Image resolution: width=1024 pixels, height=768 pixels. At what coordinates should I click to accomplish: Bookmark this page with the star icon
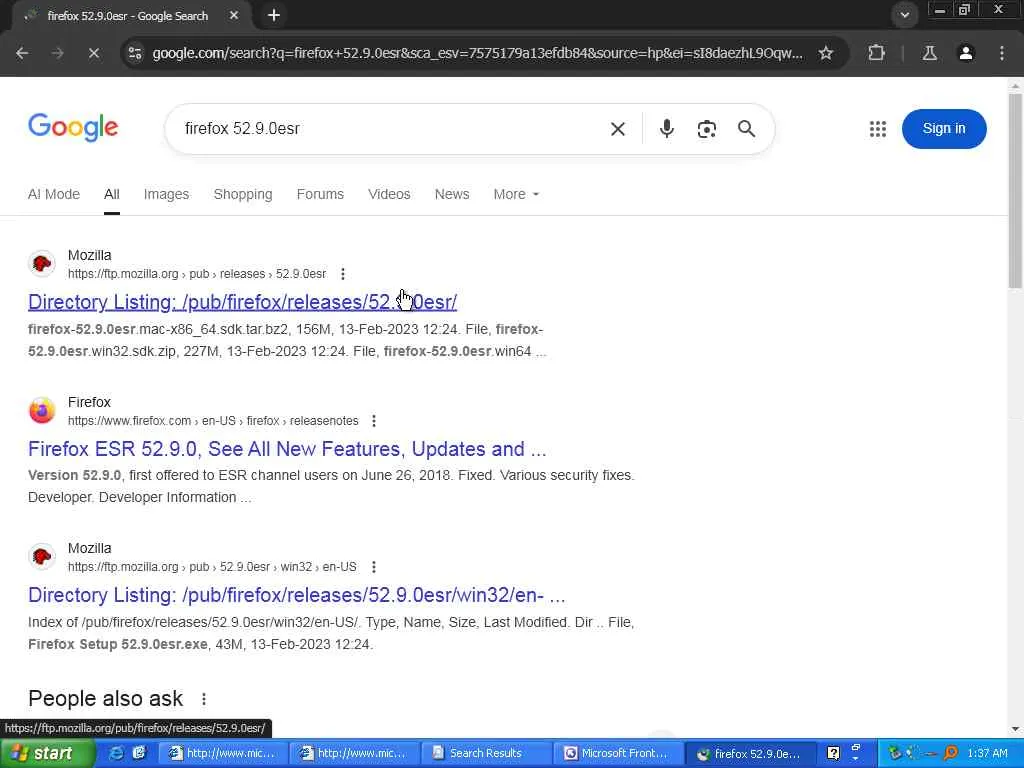coord(826,53)
